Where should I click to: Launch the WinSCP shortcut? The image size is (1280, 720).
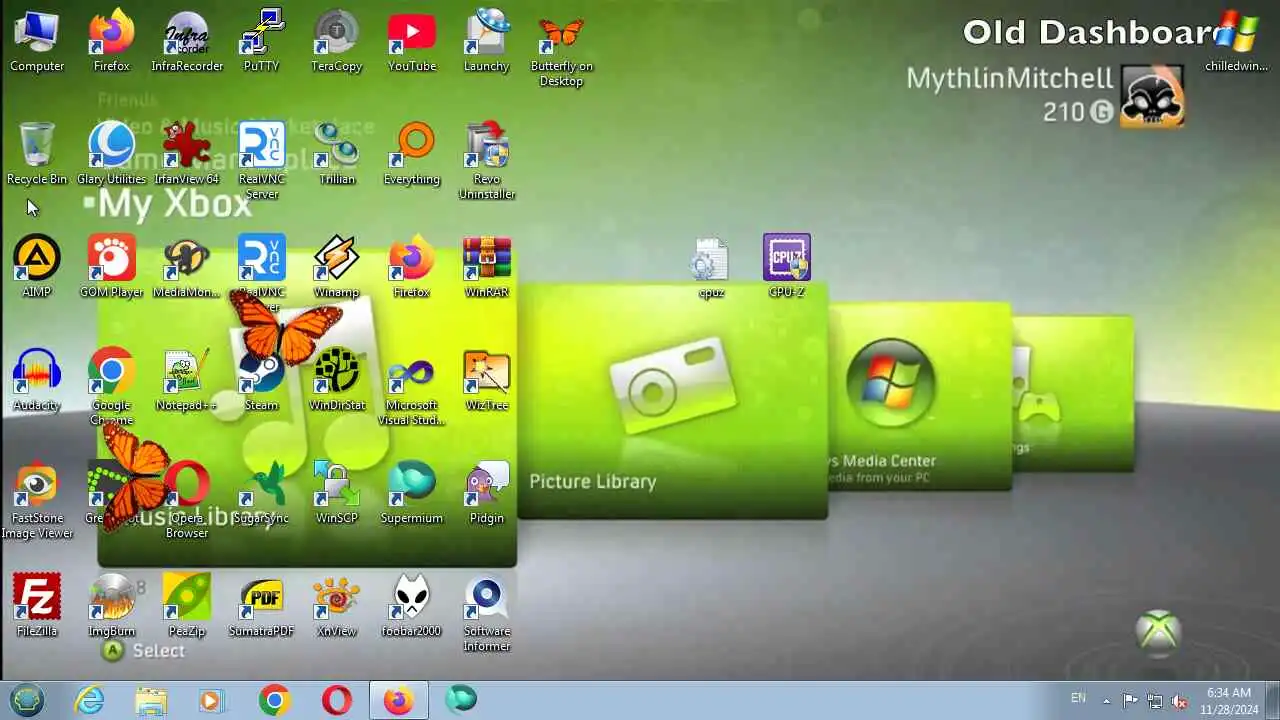(x=336, y=493)
